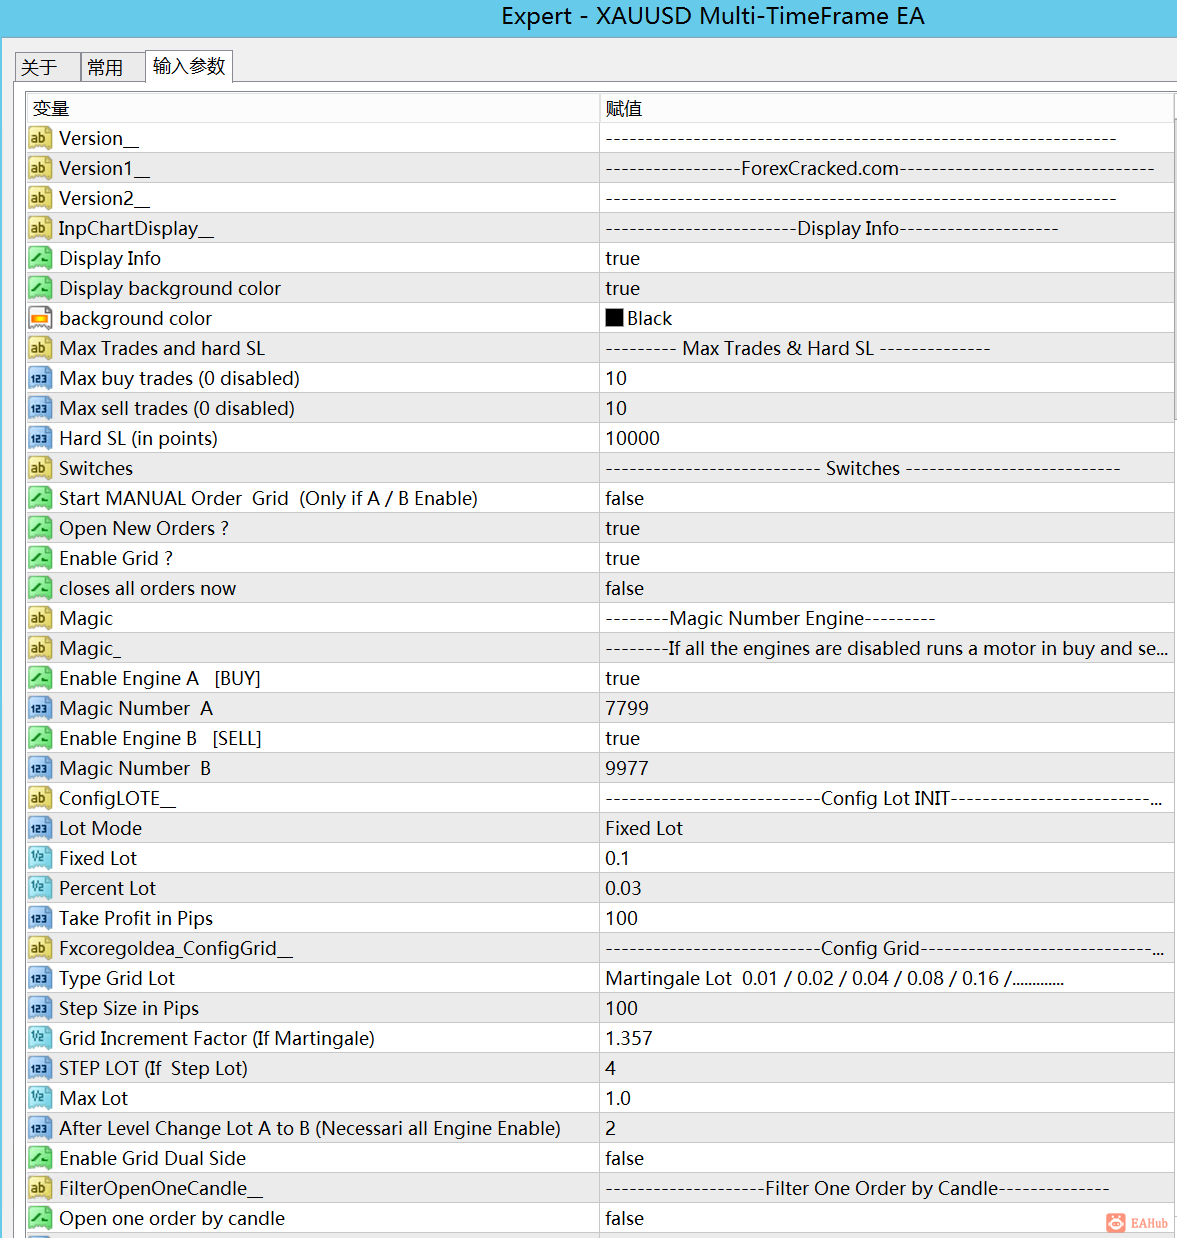This screenshot has height=1238, width=1177.
Task: Click the double icon beside Grid Increment Factor
Action: tap(40, 1038)
